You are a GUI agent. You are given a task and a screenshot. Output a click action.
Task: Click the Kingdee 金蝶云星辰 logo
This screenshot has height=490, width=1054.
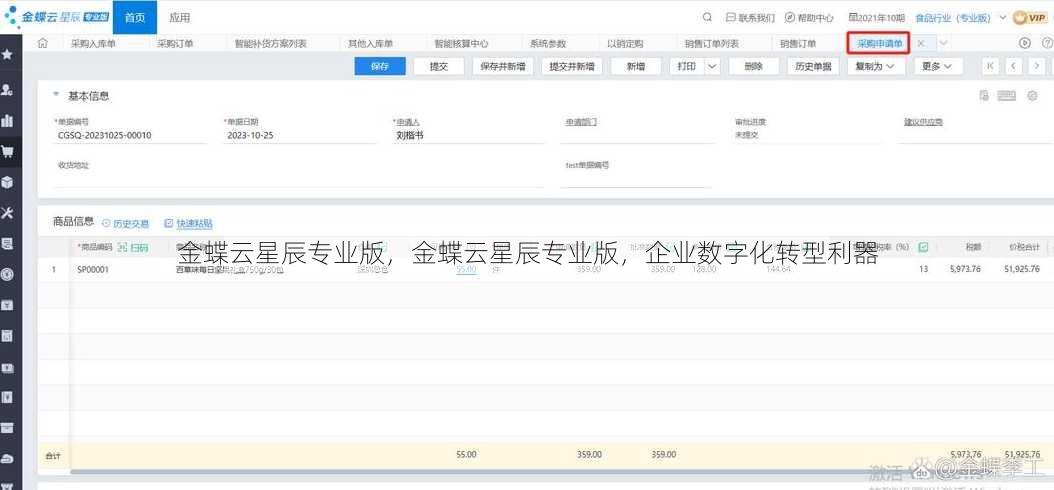56,17
